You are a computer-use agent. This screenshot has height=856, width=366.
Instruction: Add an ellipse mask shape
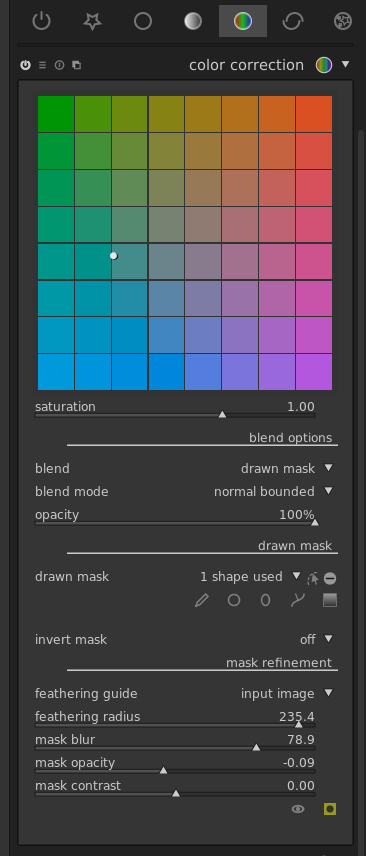(265, 601)
